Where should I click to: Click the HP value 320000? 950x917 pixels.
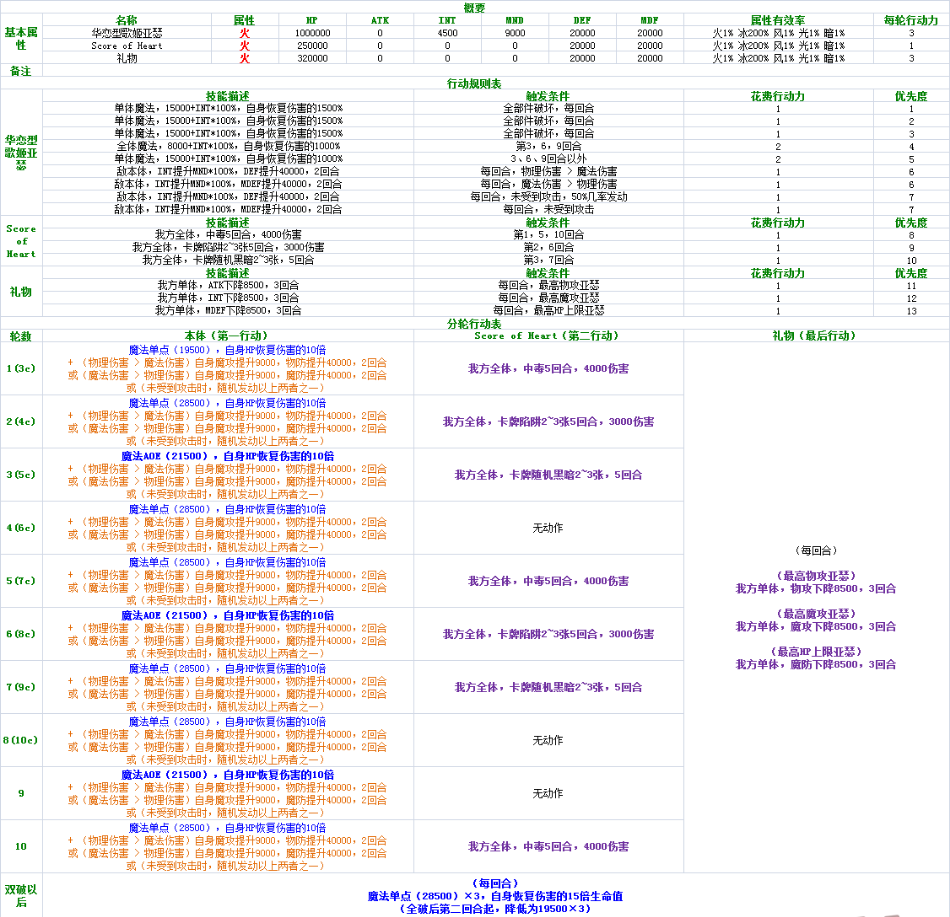pyautogui.click(x=312, y=58)
